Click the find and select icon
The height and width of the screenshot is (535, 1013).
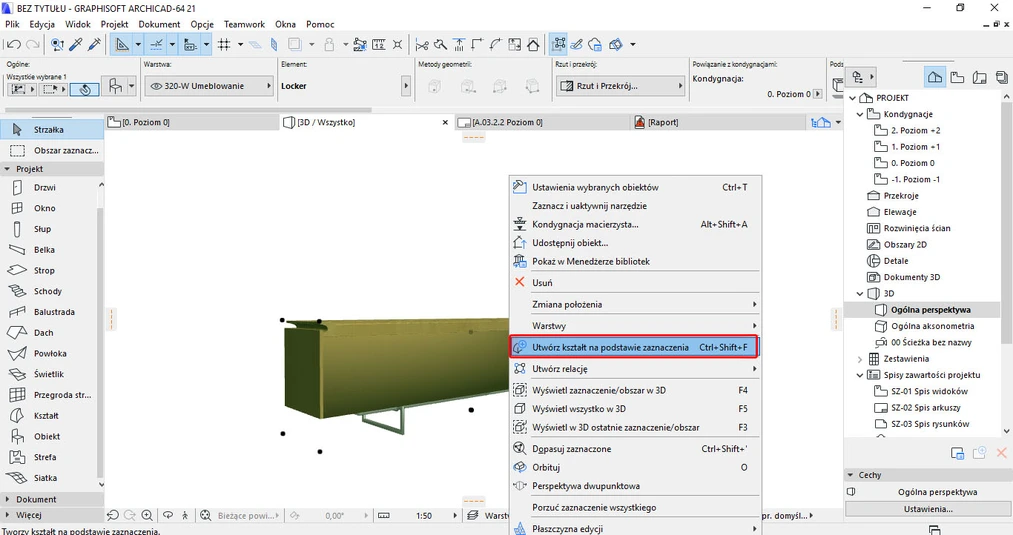57,45
